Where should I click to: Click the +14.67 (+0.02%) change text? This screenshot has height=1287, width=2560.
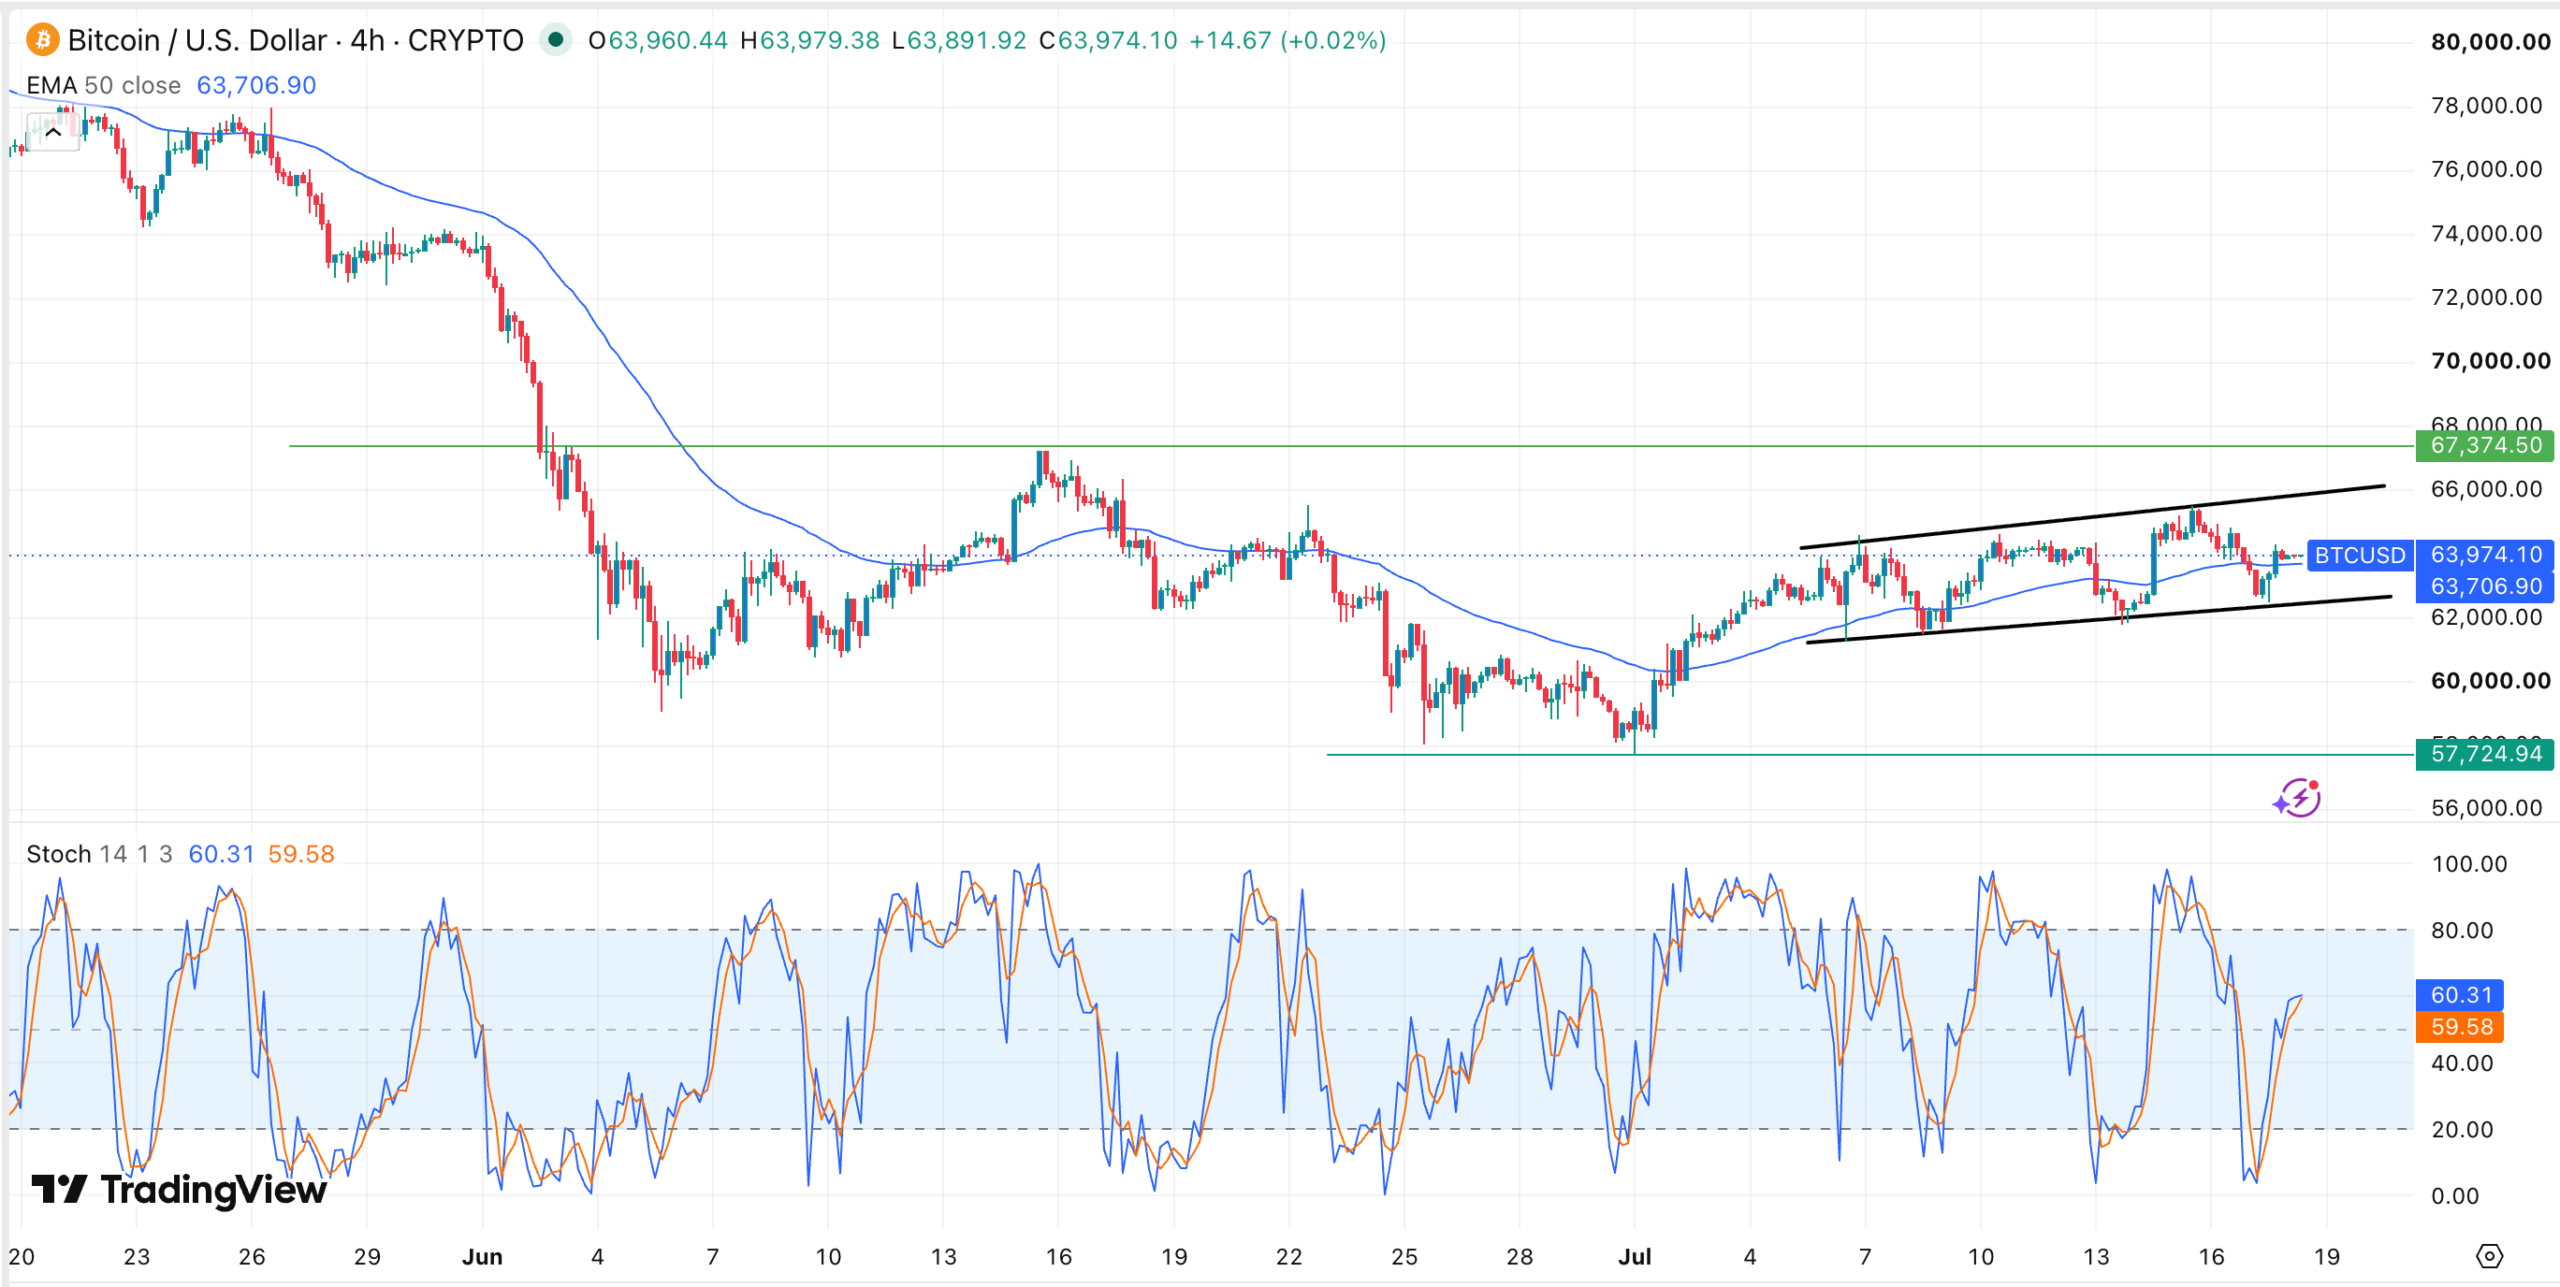[1288, 40]
